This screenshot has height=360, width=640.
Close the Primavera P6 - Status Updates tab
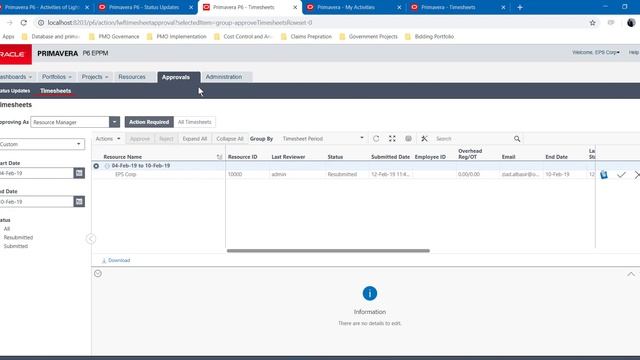pyautogui.click(x=191, y=7)
